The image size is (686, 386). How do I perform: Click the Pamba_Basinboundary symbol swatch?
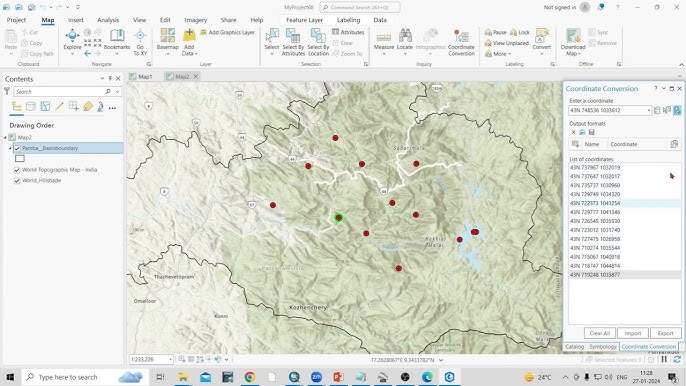point(20,158)
